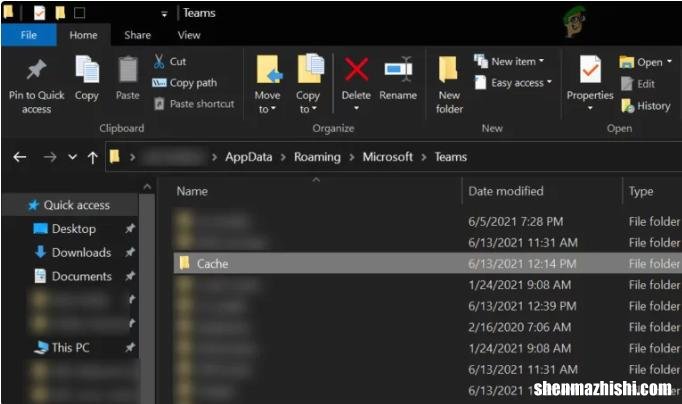Image resolution: width=682 pixels, height=404 pixels.
Task: Click the date 6/5/2021 7:28 PM
Action: click(515, 222)
